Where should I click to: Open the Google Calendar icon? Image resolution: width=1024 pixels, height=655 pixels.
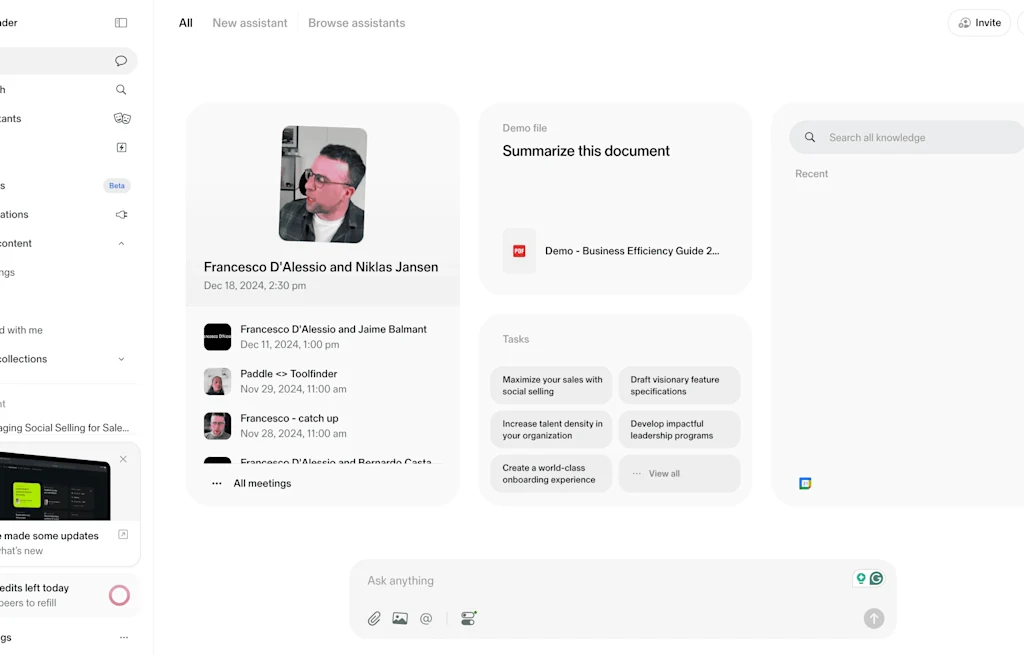point(805,483)
